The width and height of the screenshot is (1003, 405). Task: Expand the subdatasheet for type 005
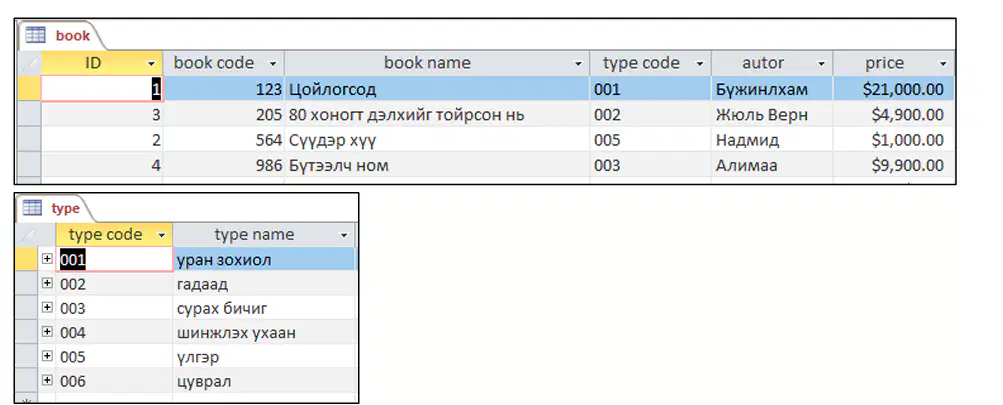point(47,356)
